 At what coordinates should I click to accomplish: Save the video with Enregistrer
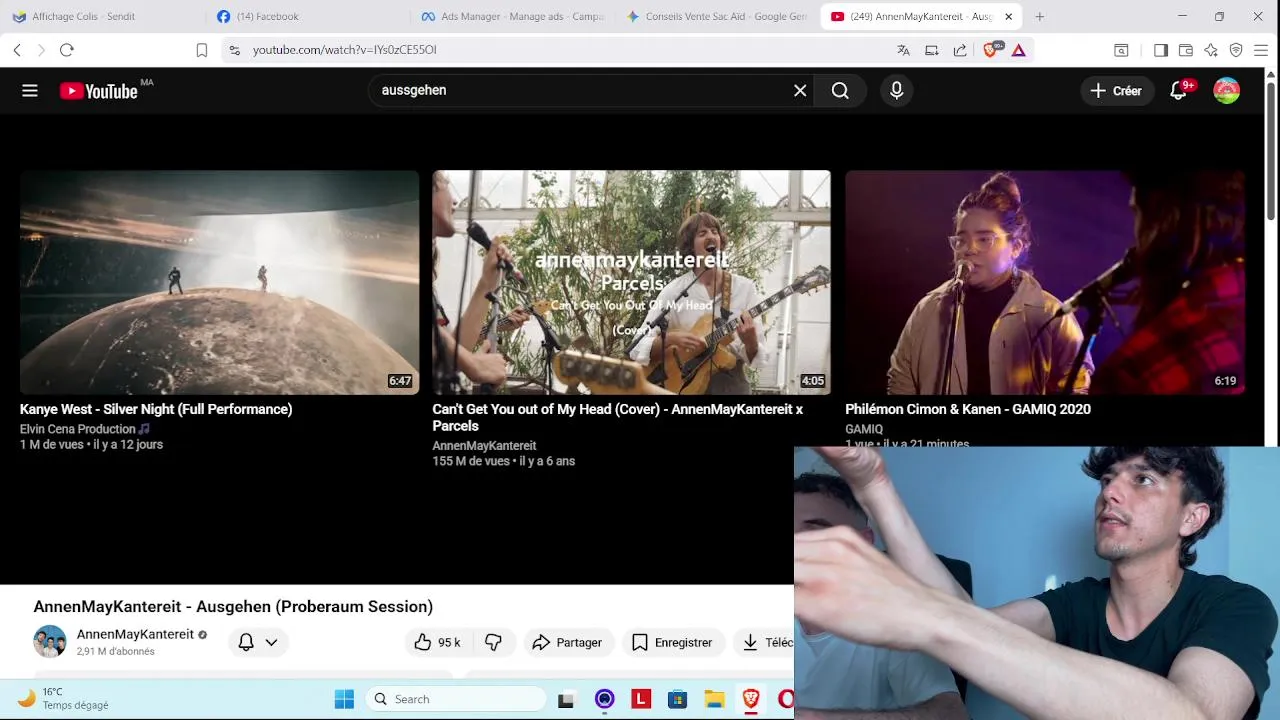(x=672, y=642)
